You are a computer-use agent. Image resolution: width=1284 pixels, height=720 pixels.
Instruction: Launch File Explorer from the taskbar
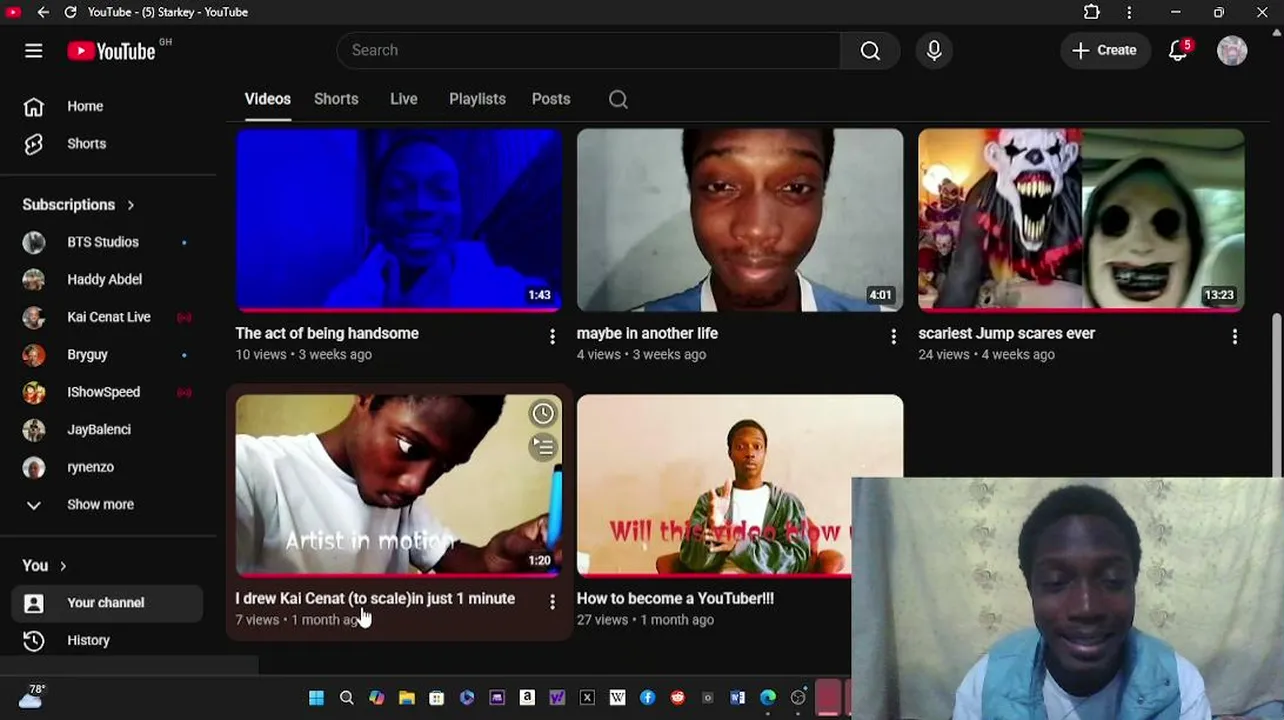point(407,698)
